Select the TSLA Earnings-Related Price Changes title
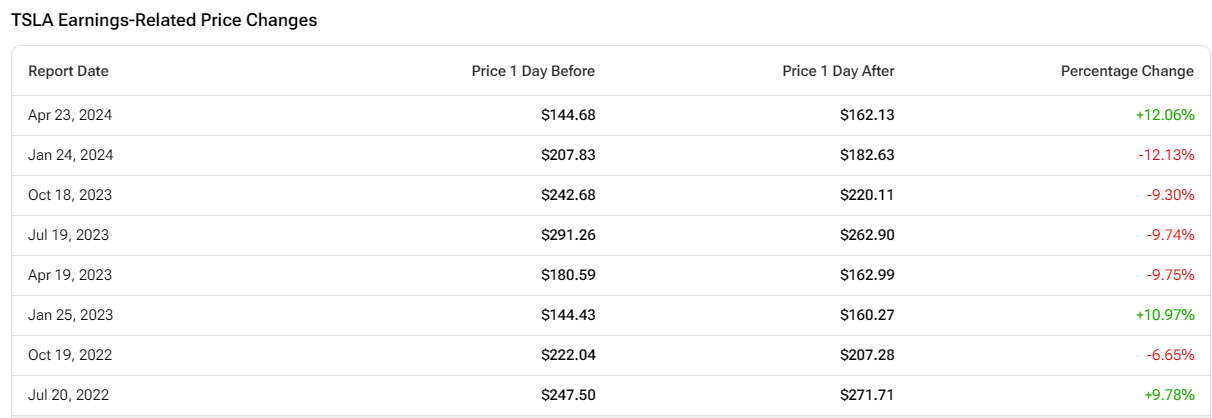 tap(164, 20)
